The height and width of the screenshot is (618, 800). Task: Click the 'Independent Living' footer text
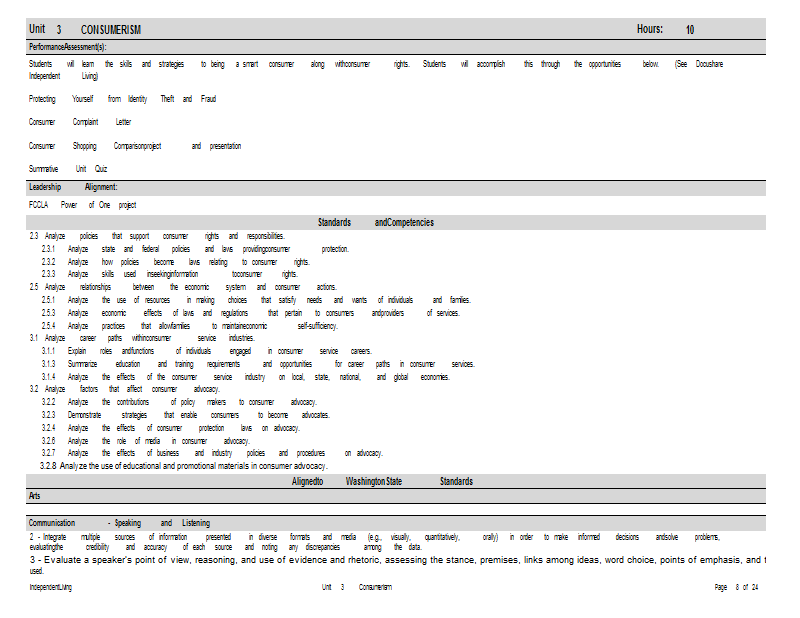[x=51, y=587]
